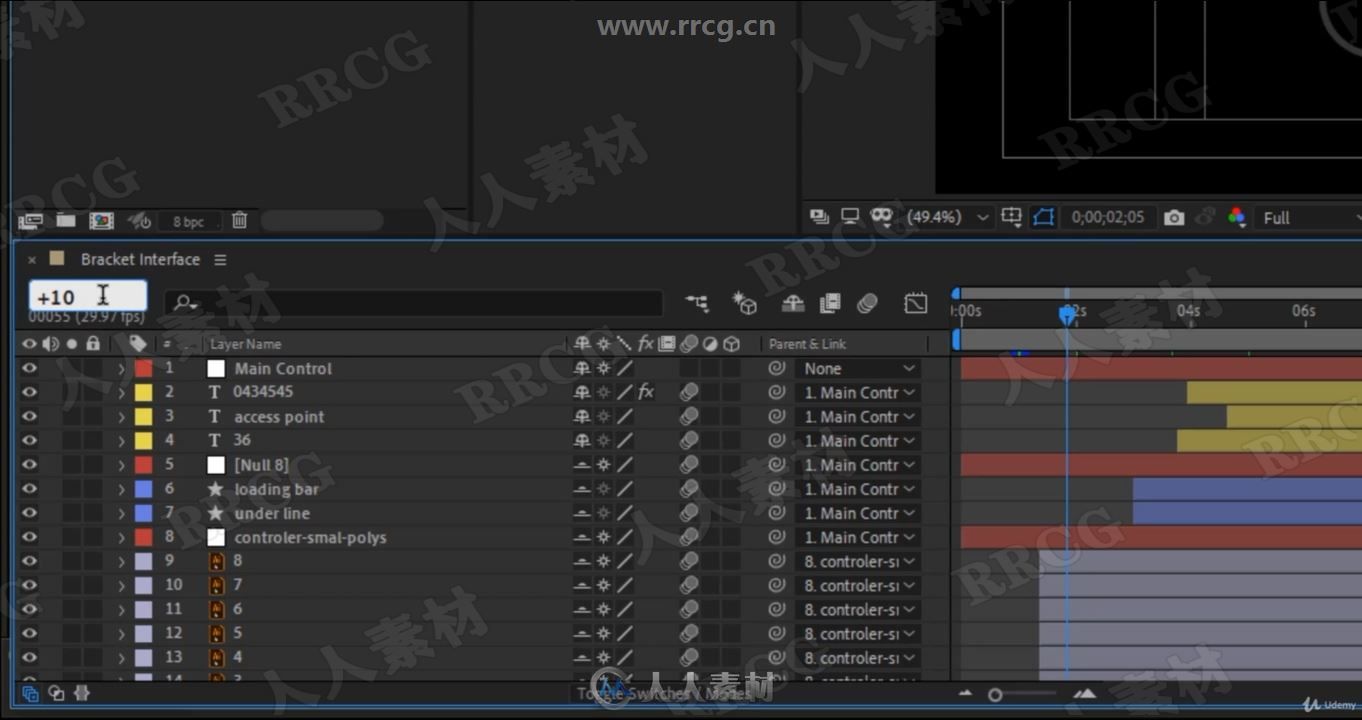Click the timeline zoom slider knob
1362x720 pixels.
coord(995,695)
